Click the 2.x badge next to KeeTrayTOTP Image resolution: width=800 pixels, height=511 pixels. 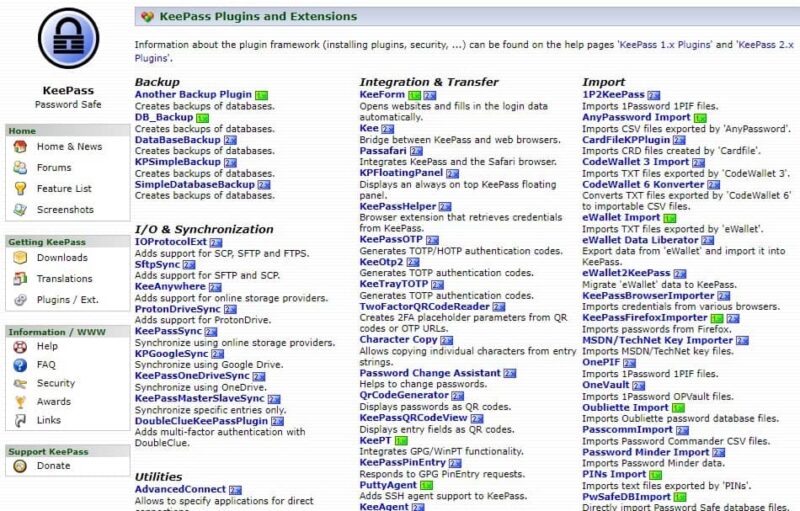tap(437, 285)
